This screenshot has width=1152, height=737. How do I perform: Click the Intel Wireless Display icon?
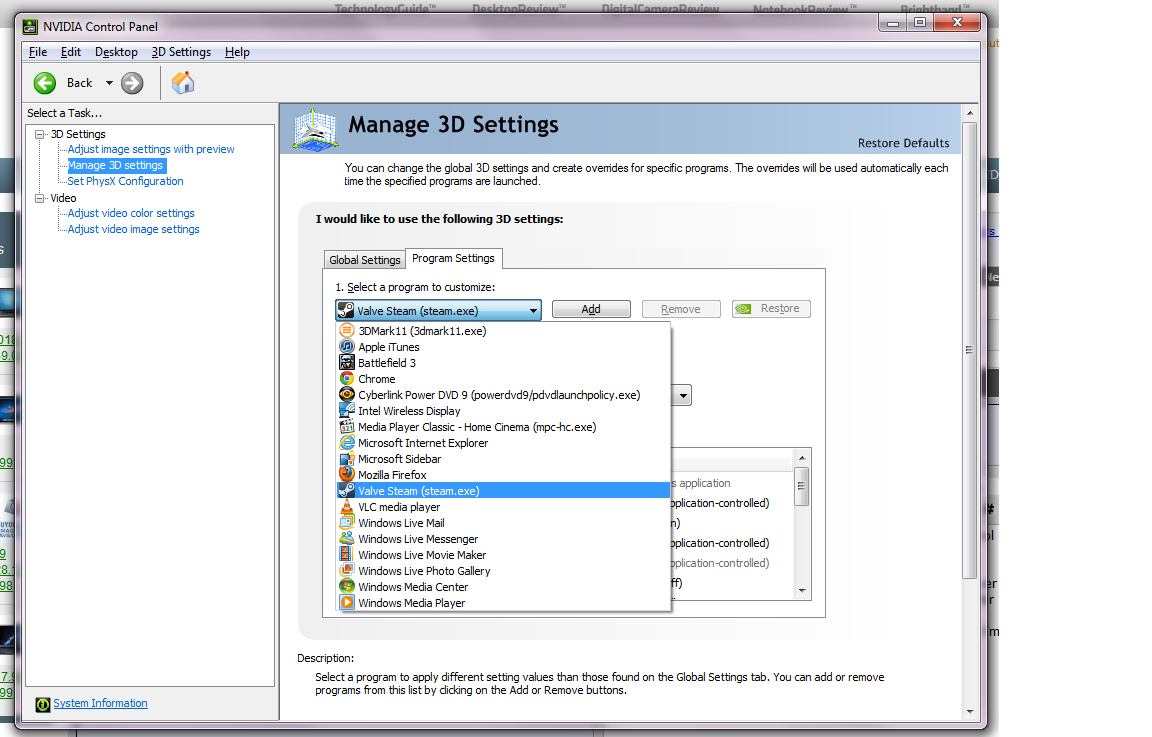[x=347, y=411]
